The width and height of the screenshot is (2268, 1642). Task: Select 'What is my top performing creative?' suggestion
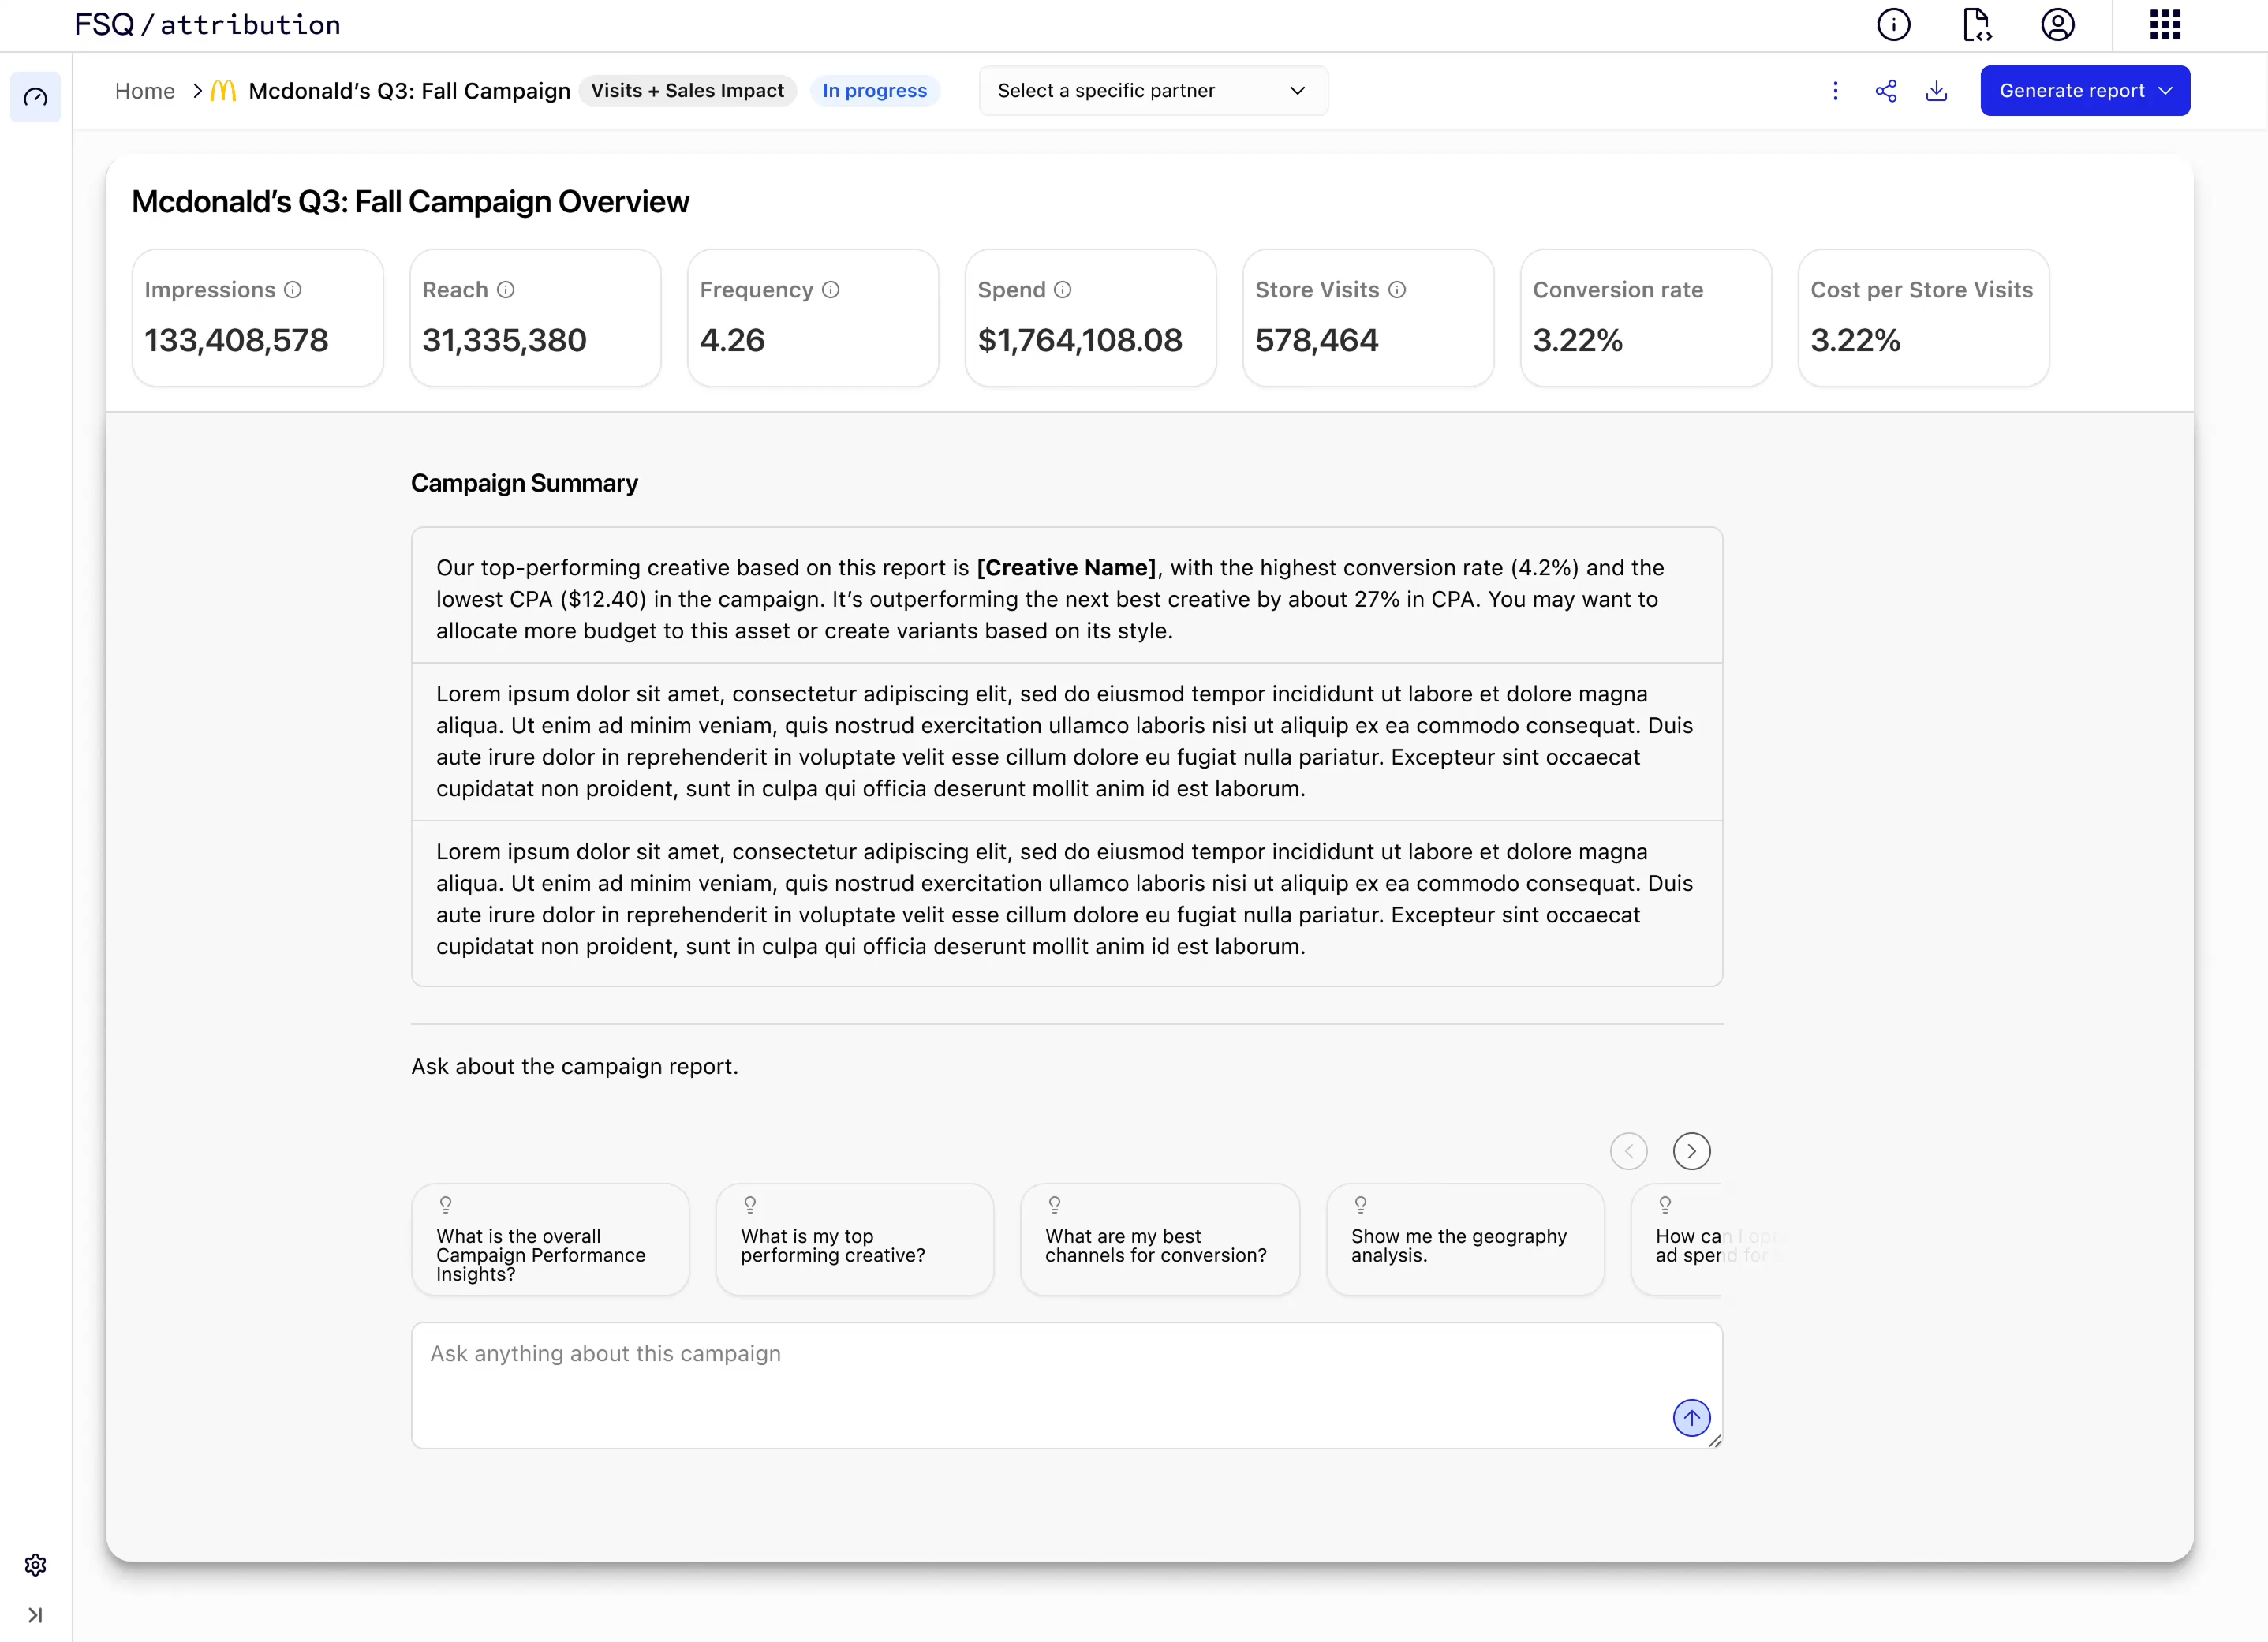coord(854,1240)
